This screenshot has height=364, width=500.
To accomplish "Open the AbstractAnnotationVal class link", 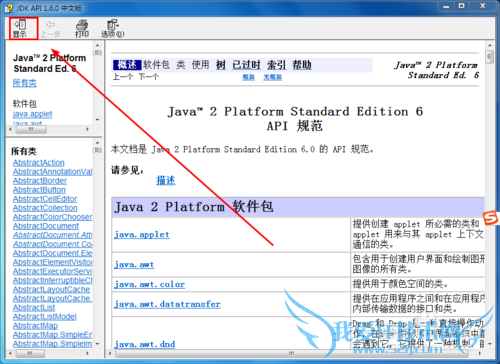I will tap(52, 172).
